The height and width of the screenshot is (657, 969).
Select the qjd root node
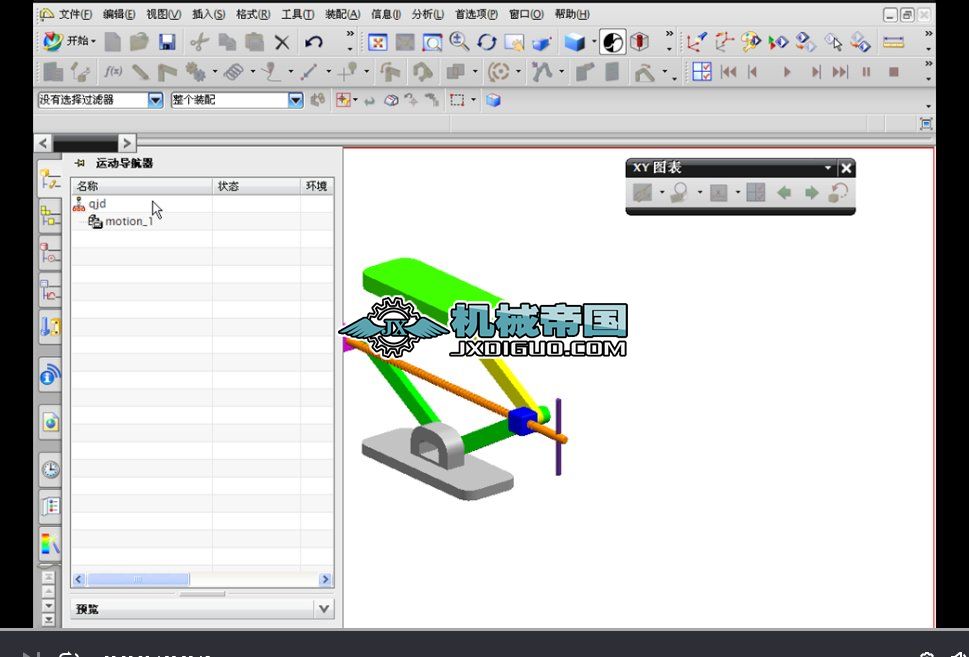point(97,203)
